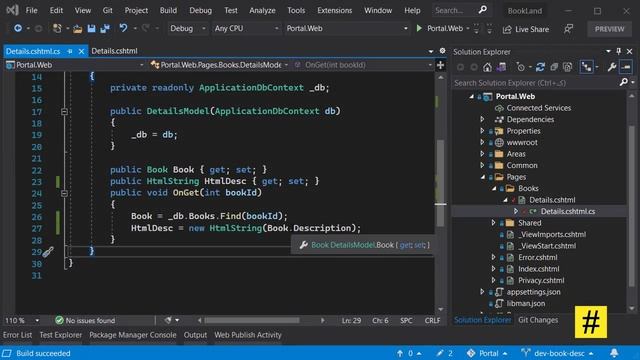640x360 pixels.
Task: Click the Collapse All icon in Solution Explorer
Action: (x=554, y=67)
